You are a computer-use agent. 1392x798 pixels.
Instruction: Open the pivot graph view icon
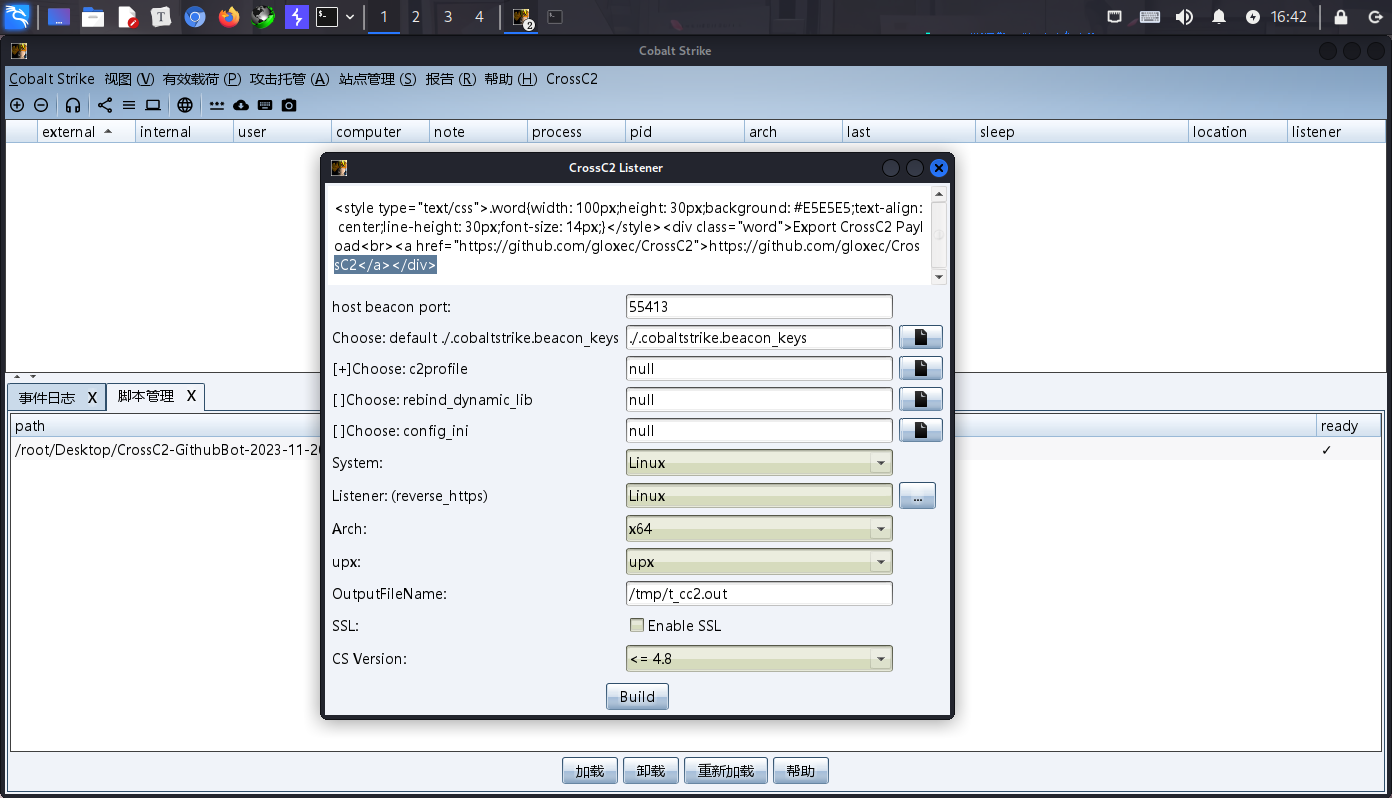(105, 105)
